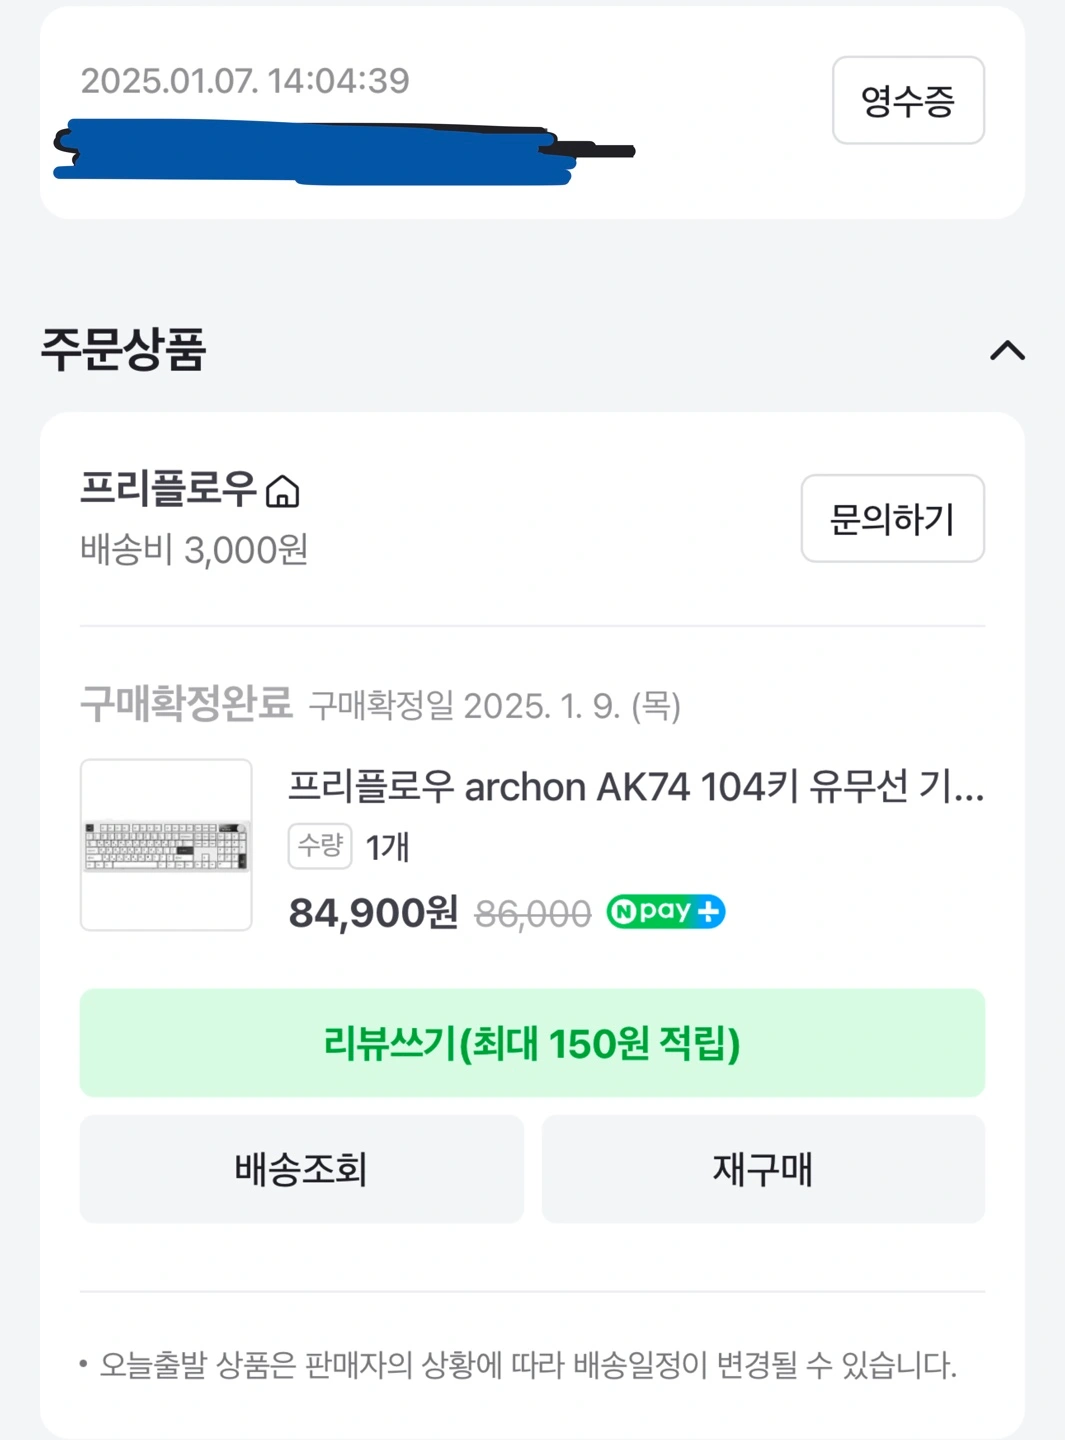Open the 프리플로우 store name link
This screenshot has width=1065, height=1440.
(x=168, y=489)
